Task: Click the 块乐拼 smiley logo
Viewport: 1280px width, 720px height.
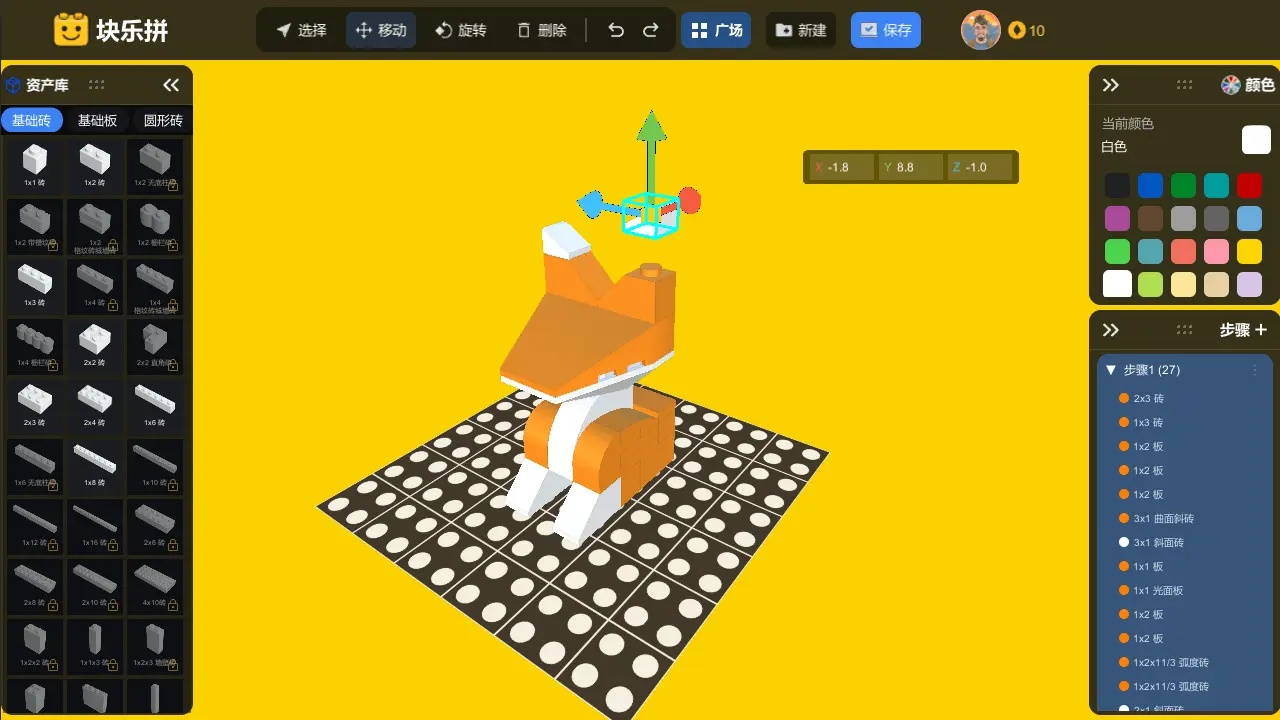Action: coord(71,30)
